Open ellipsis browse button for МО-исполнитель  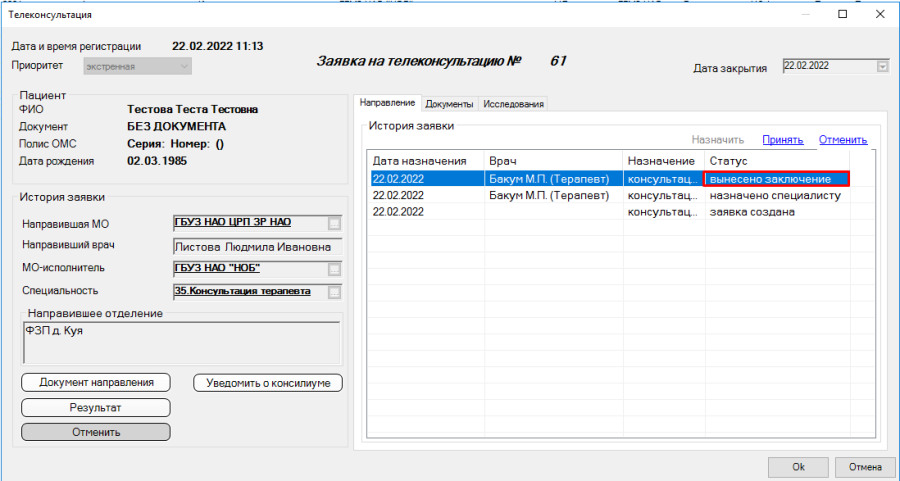click(x=335, y=269)
